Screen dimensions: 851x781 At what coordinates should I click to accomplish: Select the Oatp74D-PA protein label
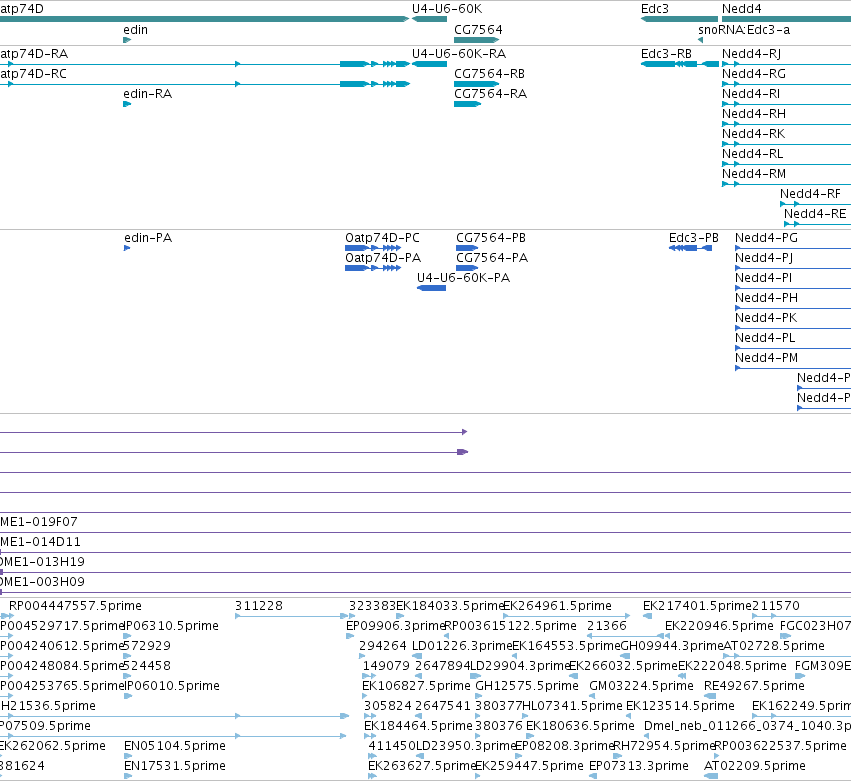[x=383, y=258]
